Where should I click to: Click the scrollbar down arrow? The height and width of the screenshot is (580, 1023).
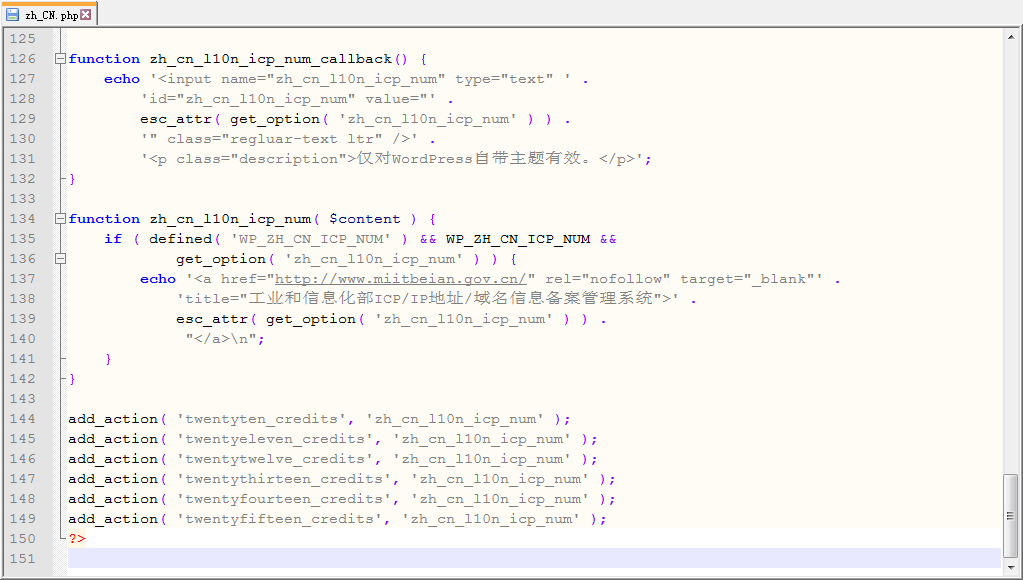coord(1011,566)
